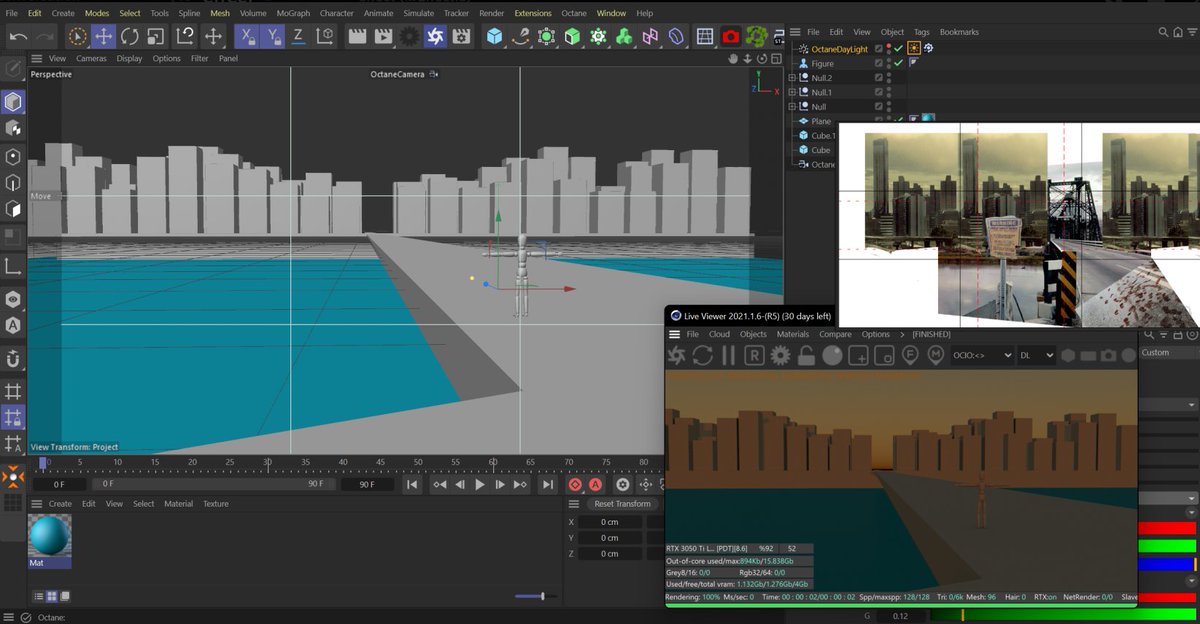The image size is (1200, 624).
Task: Select the Live Selection tool
Action: click(x=78, y=36)
